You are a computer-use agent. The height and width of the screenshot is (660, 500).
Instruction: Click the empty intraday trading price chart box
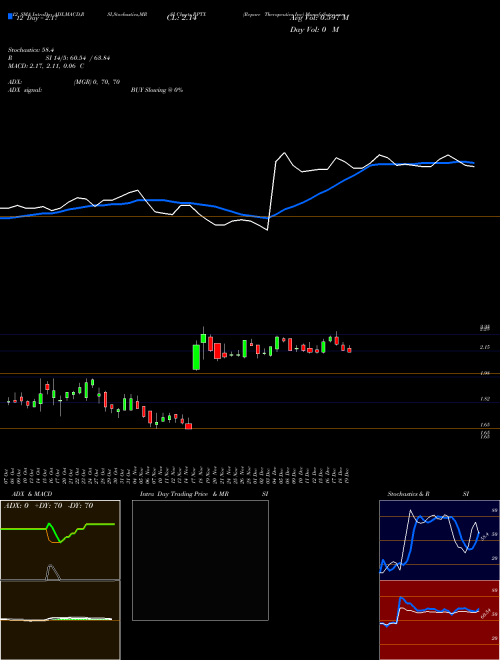click(x=200, y=560)
